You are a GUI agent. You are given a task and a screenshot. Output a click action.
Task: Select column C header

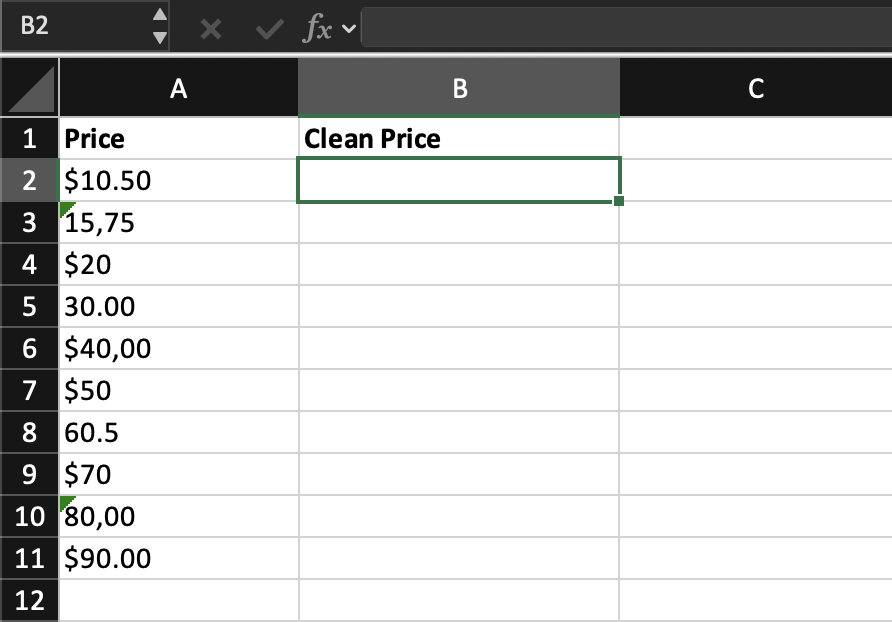coord(755,88)
